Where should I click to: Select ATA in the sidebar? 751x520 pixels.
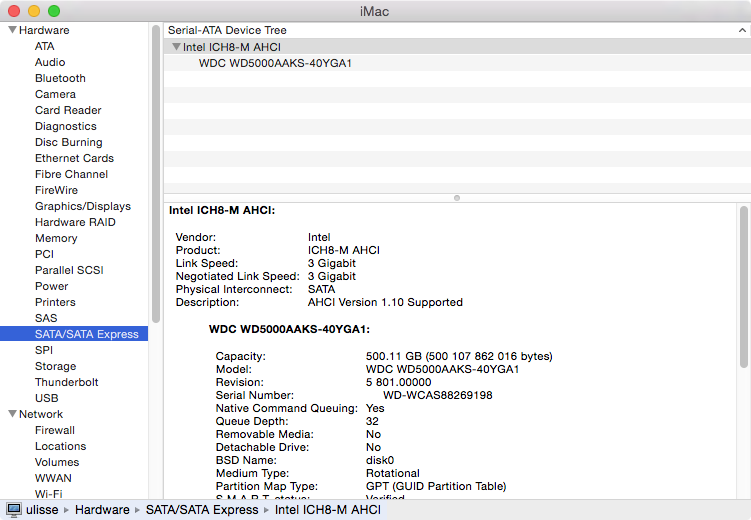tap(45, 46)
